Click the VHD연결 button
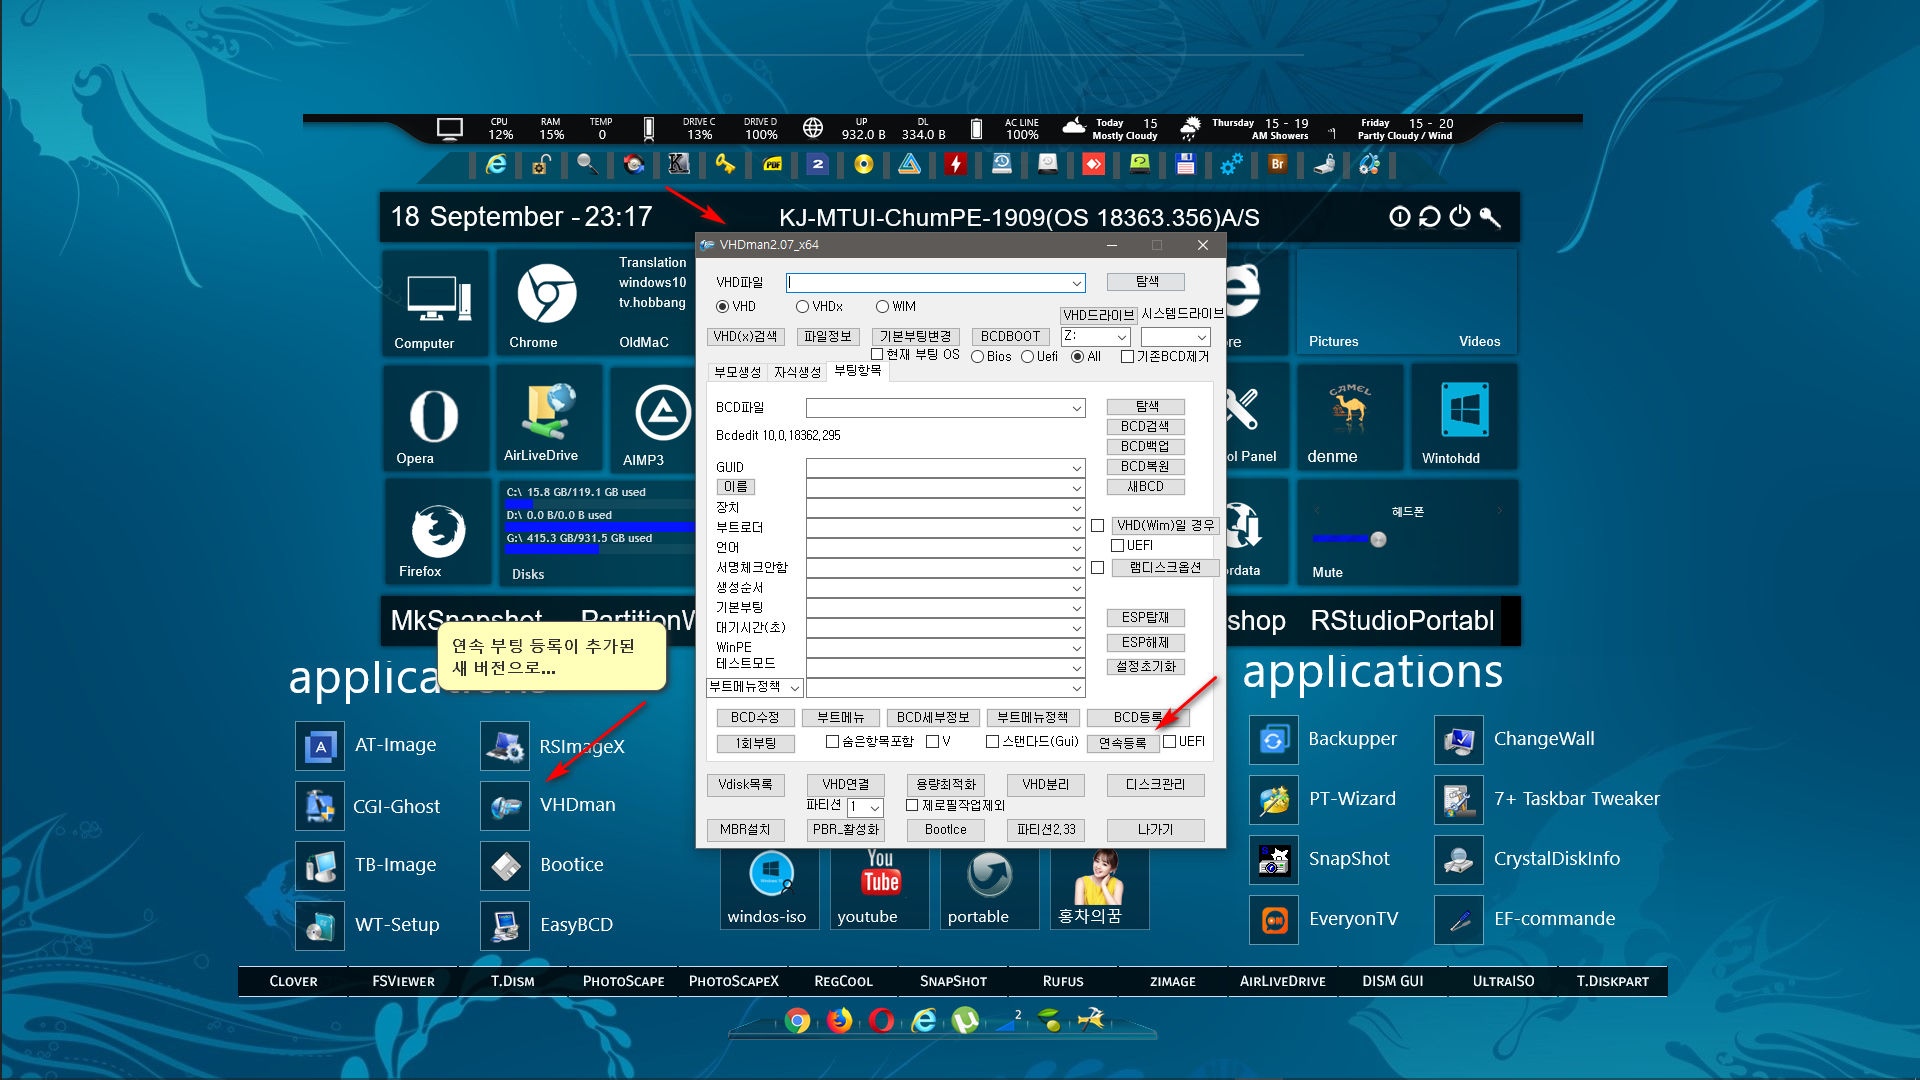Screen dimensions: 1920x1080 845,785
